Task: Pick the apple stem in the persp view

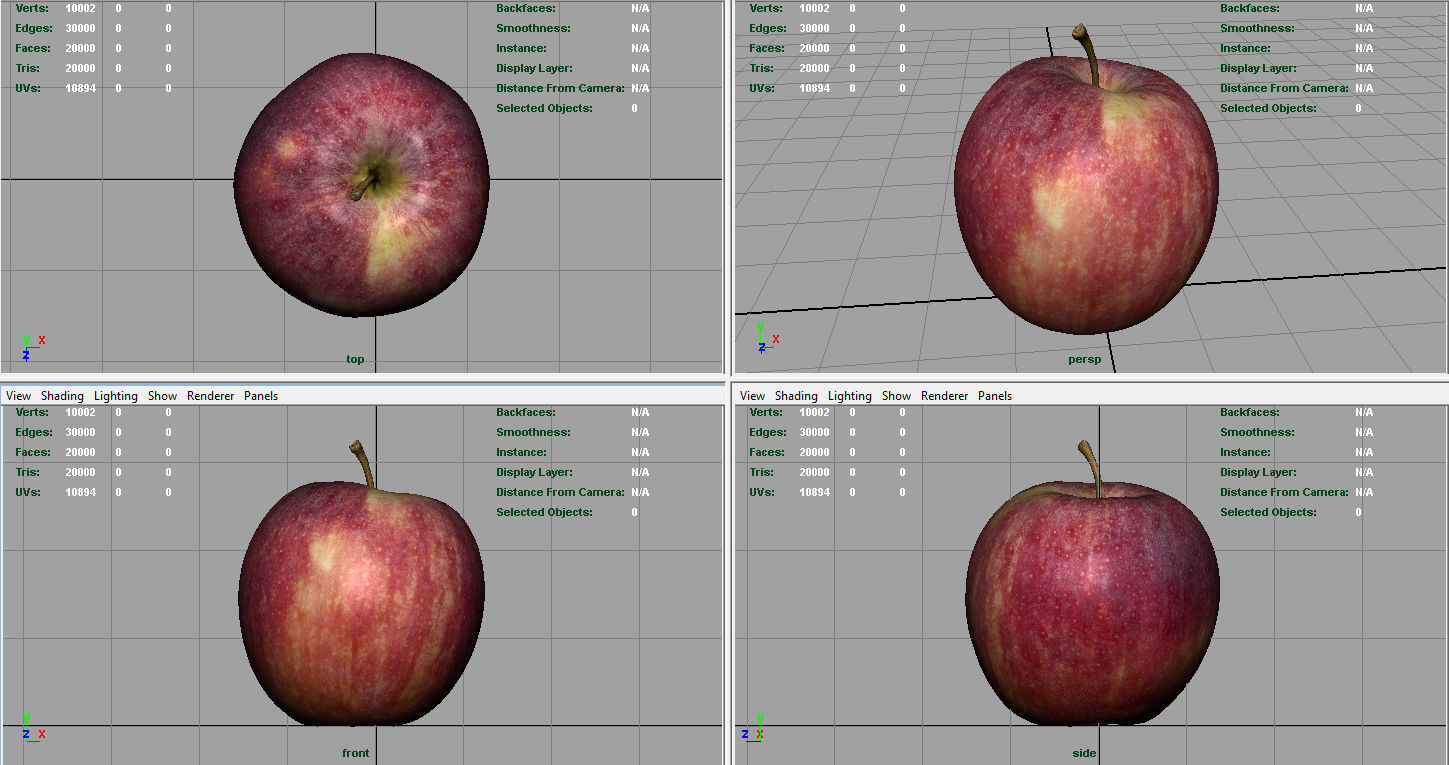Action: click(x=1089, y=55)
